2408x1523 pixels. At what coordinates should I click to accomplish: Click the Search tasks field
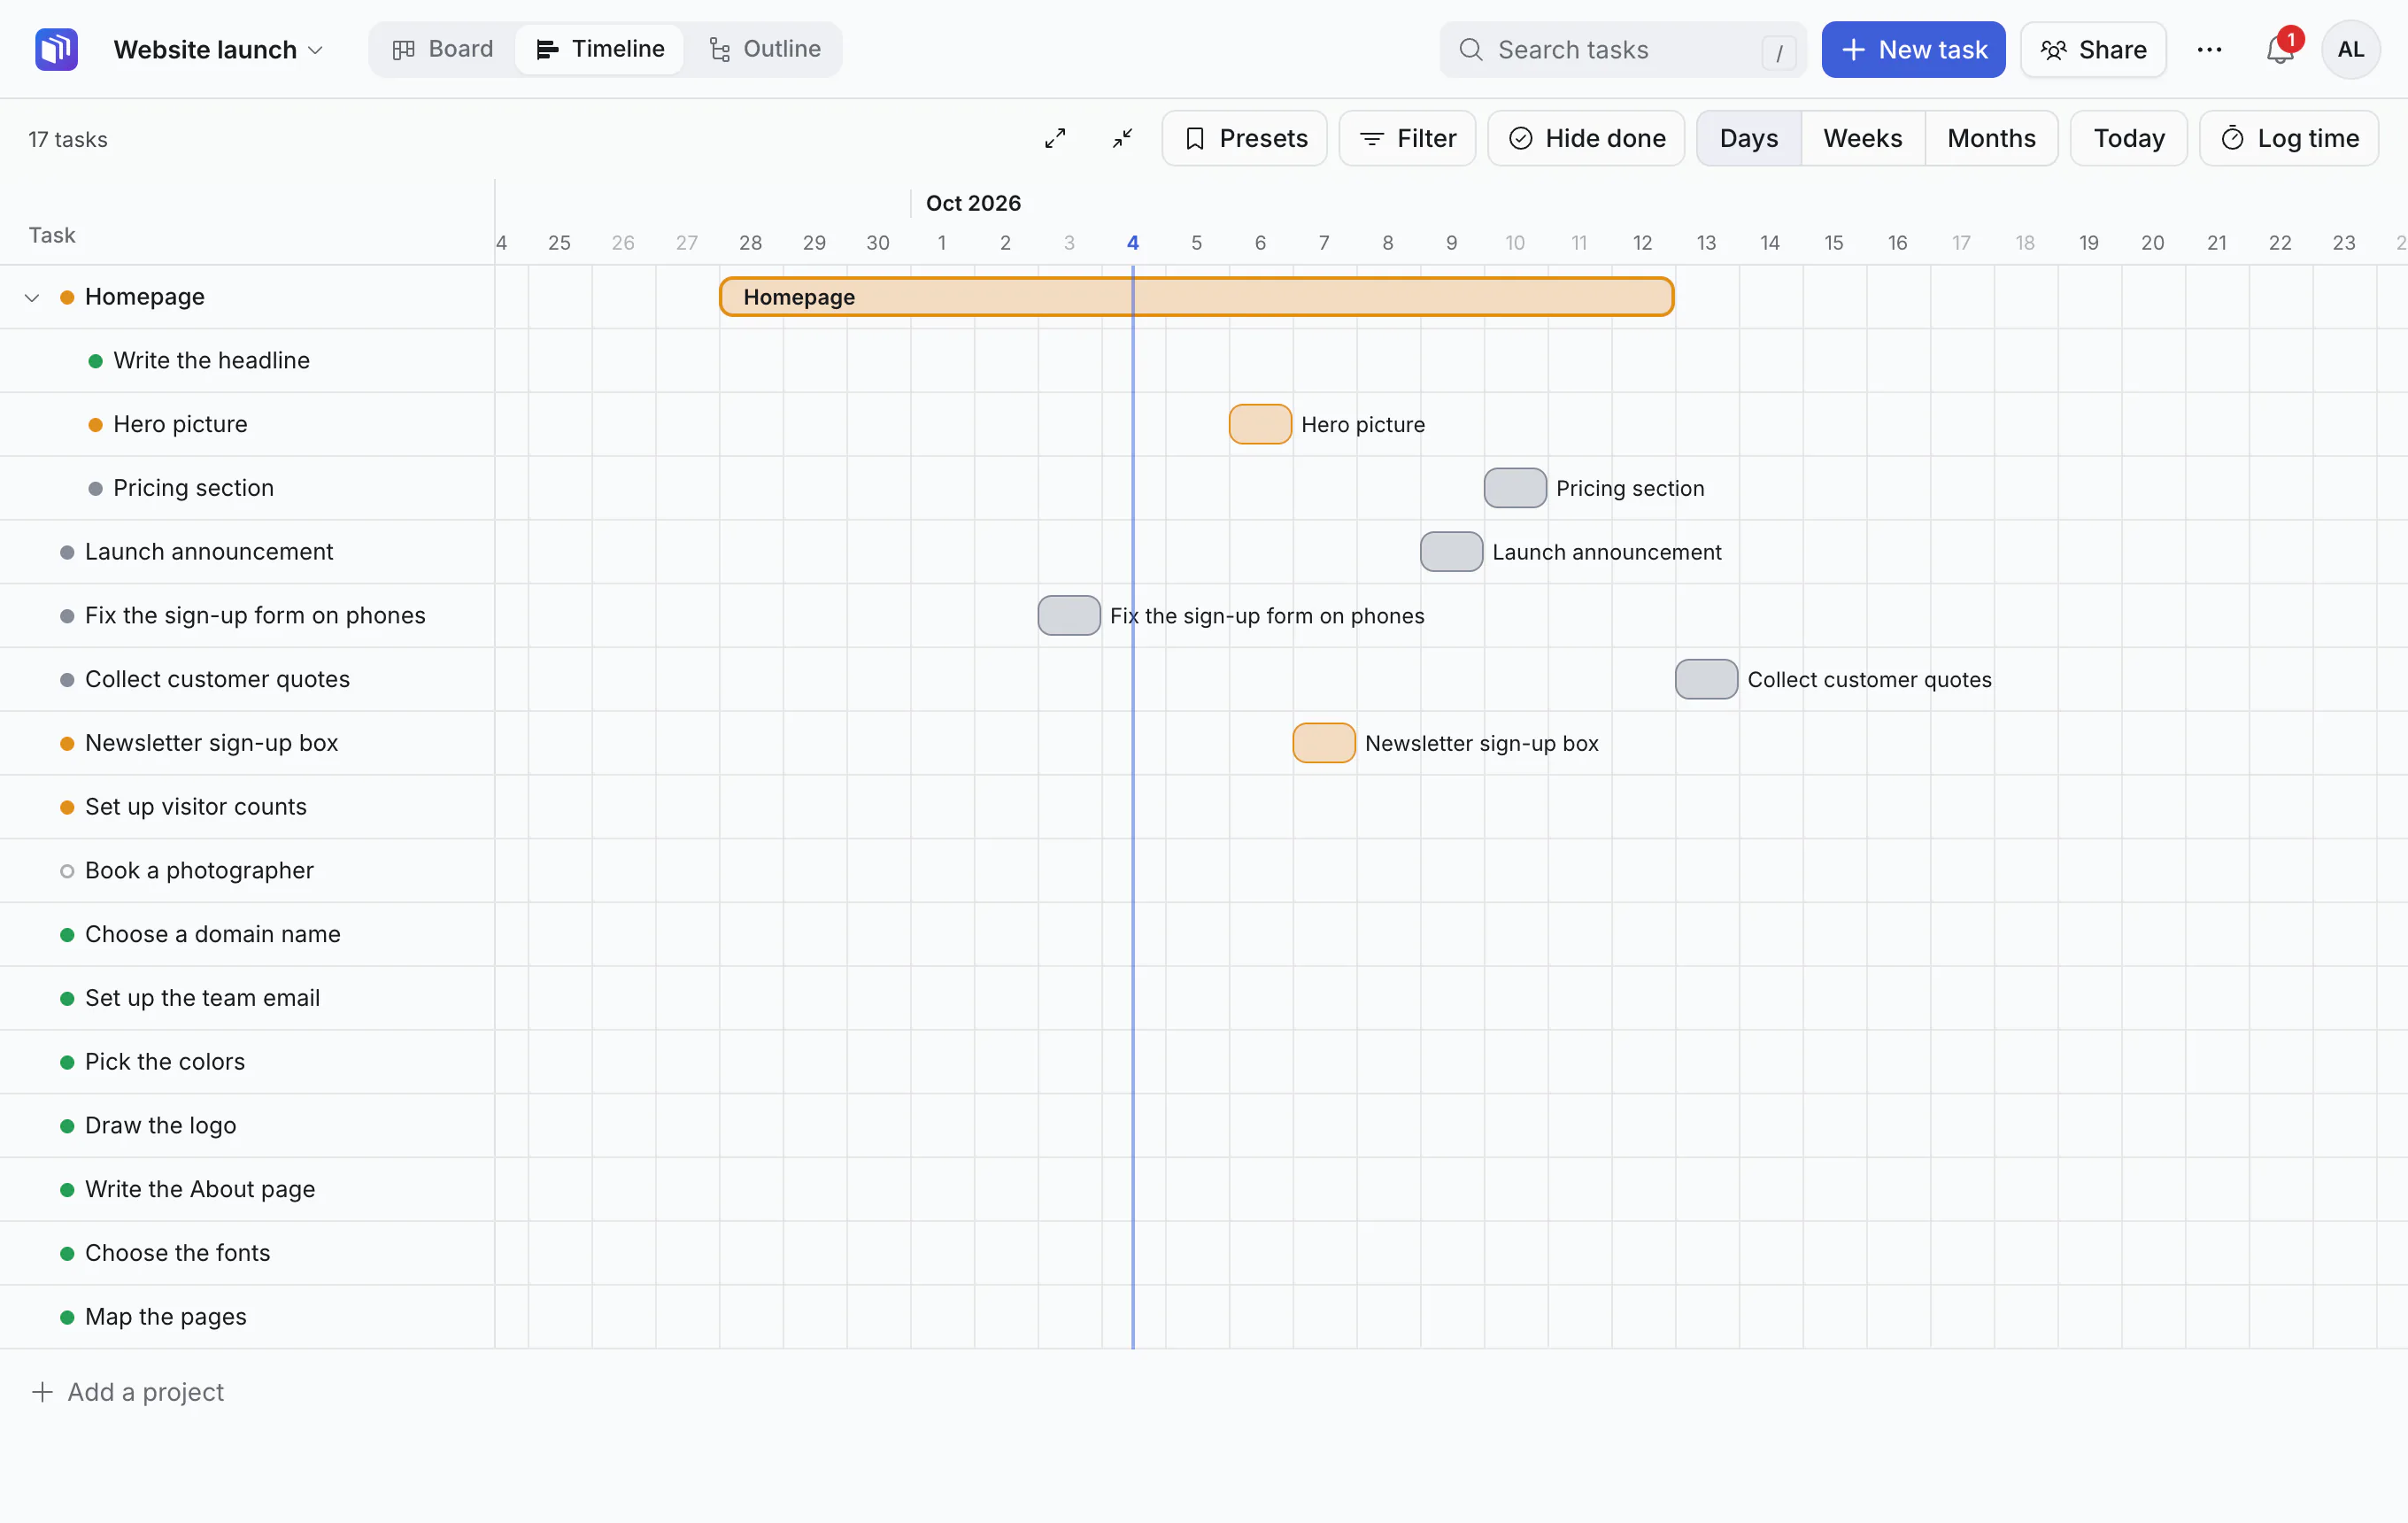(x=1623, y=49)
